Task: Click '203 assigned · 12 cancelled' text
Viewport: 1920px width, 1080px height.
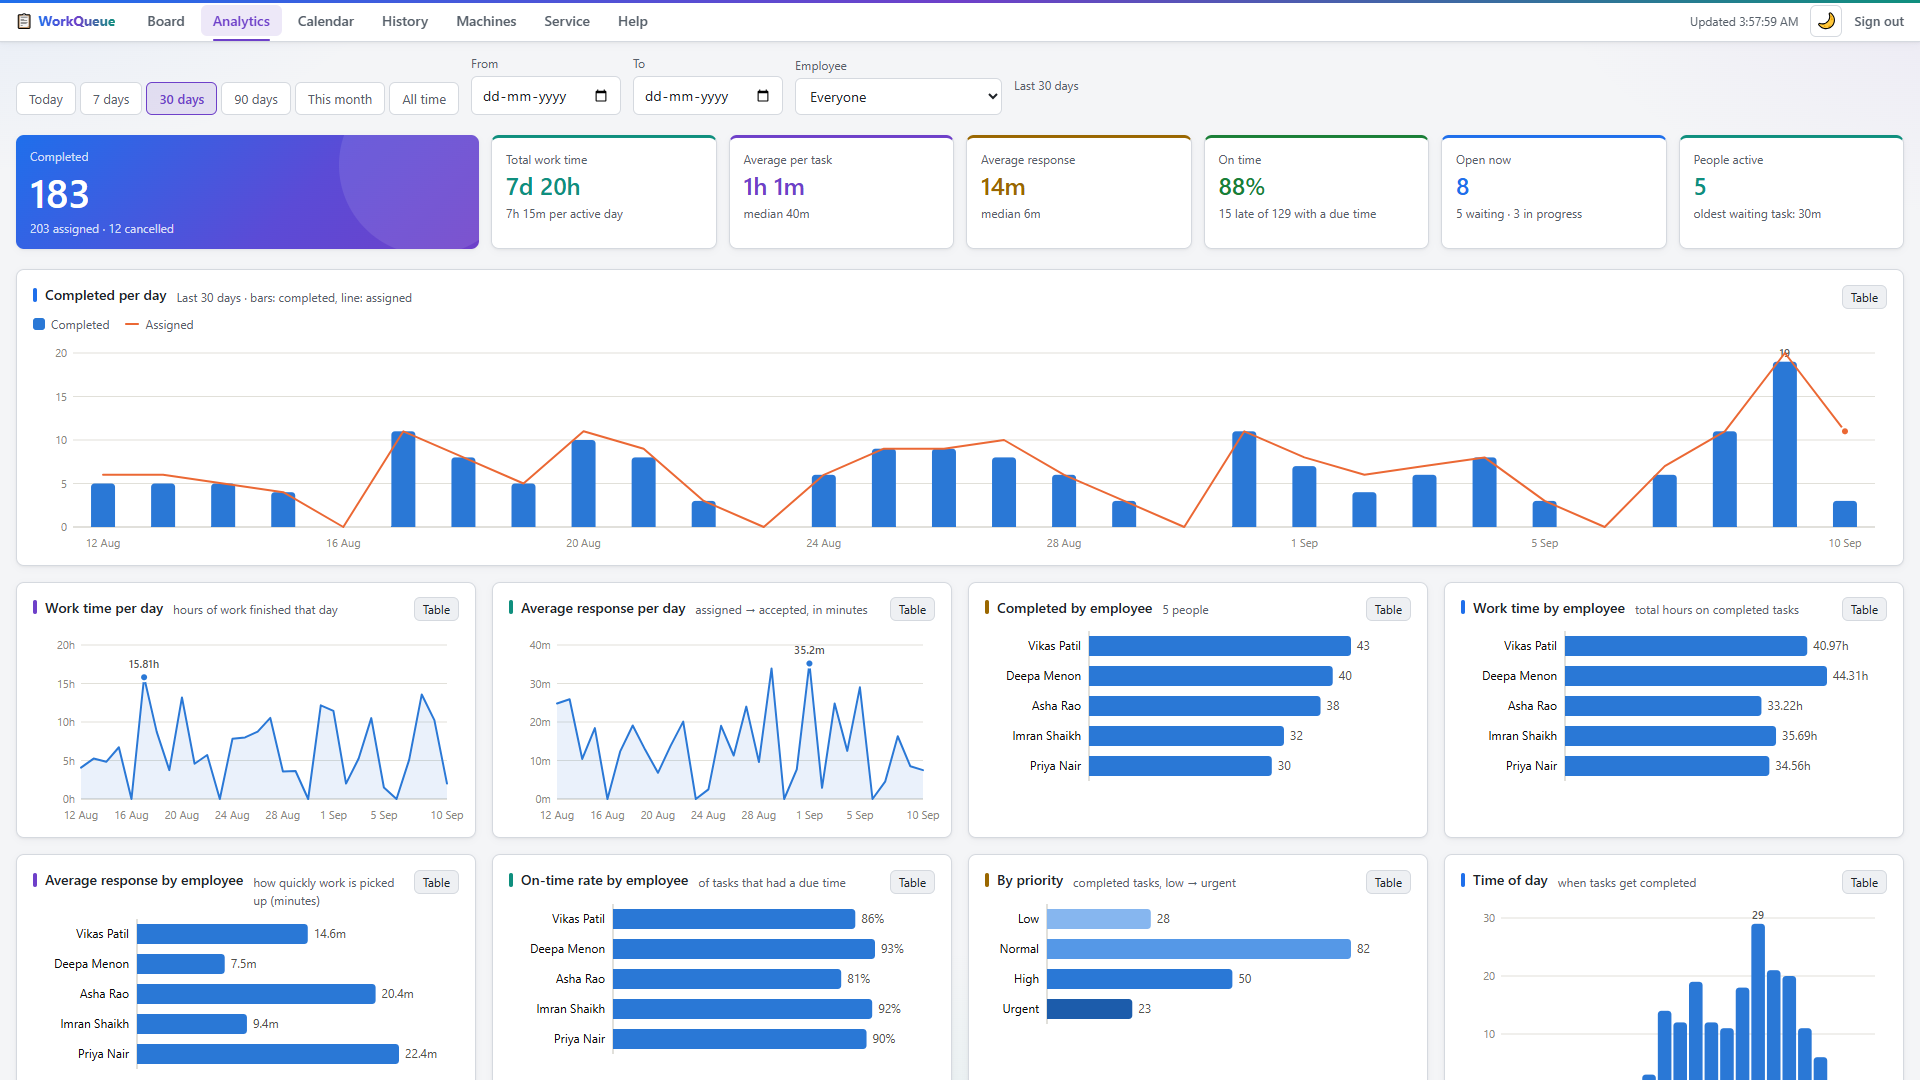Action: (102, 229)
